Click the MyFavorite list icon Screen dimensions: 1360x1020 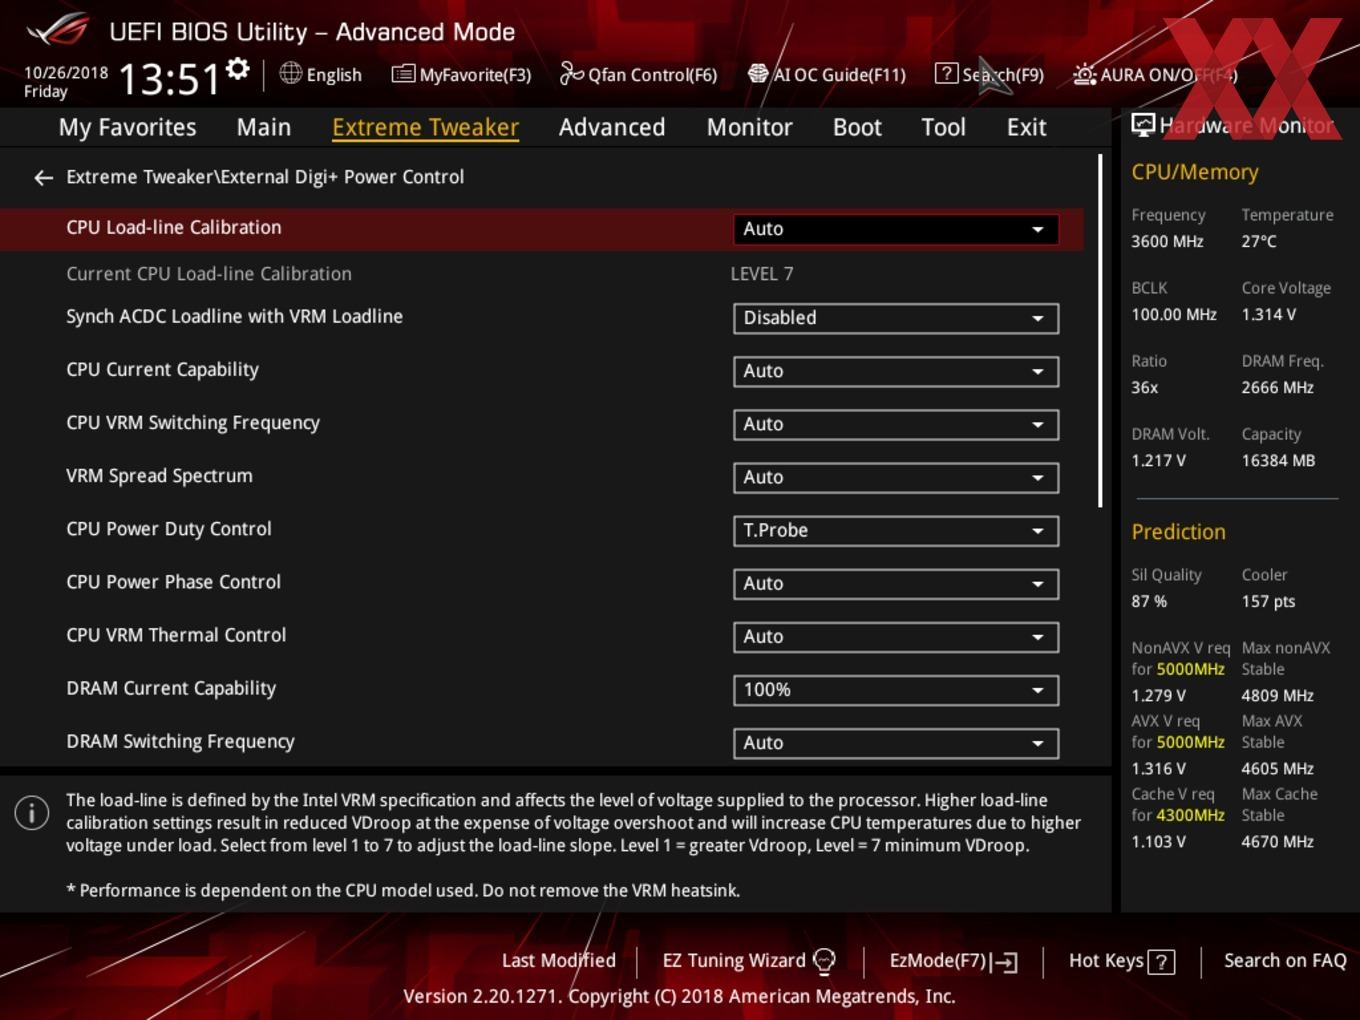[x=403, y=74]
